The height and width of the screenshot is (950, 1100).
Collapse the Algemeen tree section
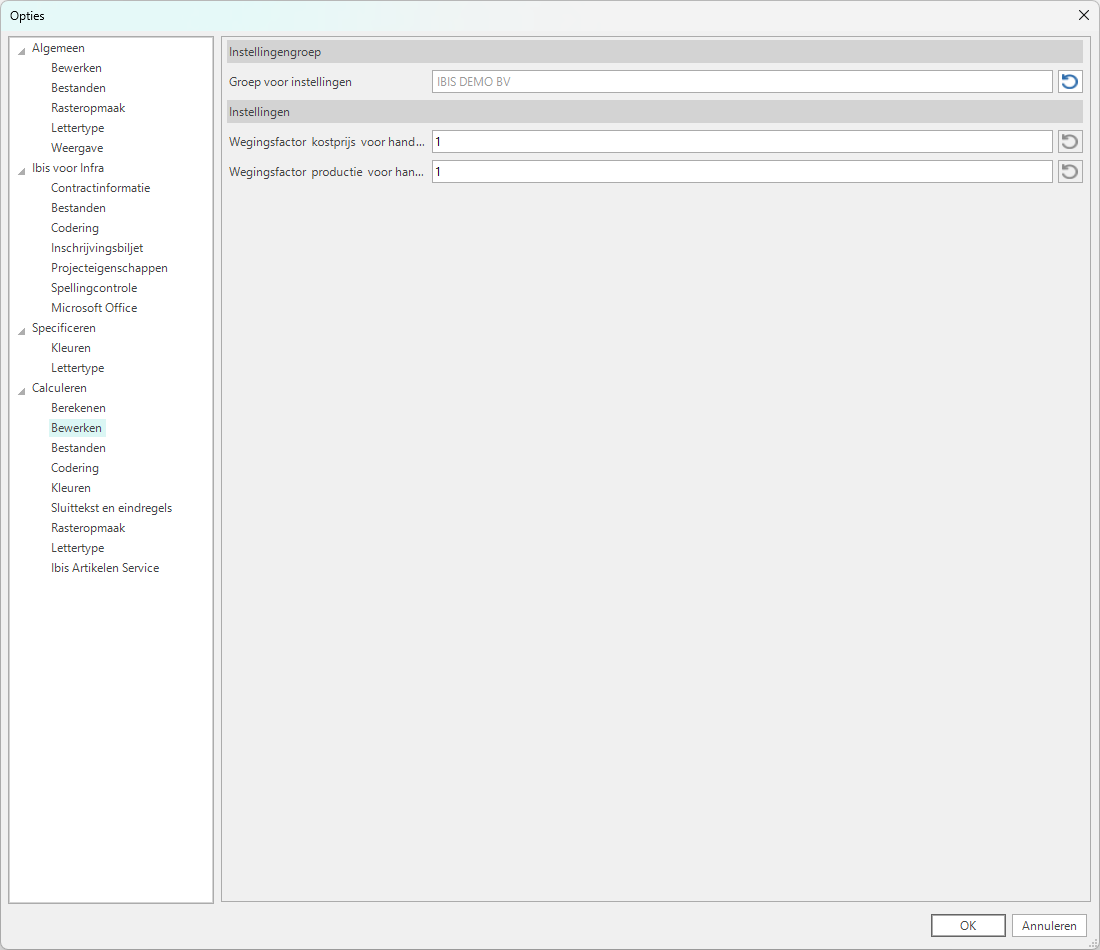tap(22, 49)
